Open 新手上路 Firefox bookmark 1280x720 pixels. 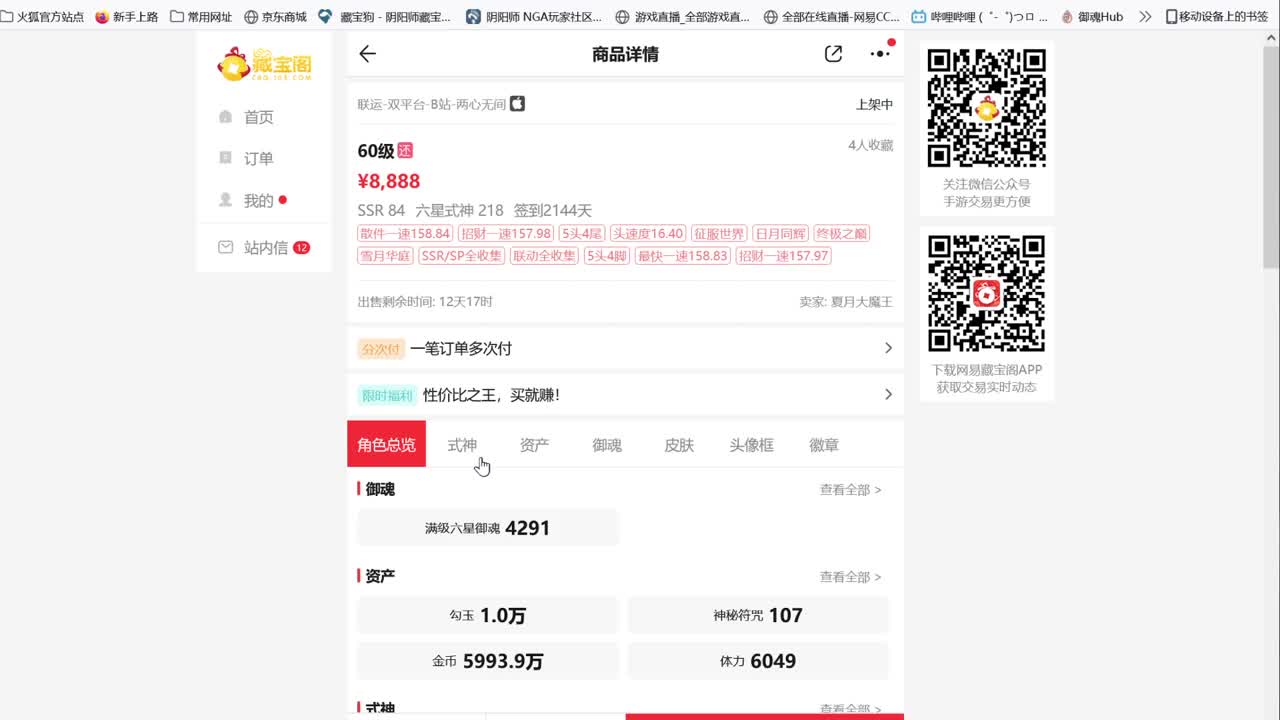127,16
